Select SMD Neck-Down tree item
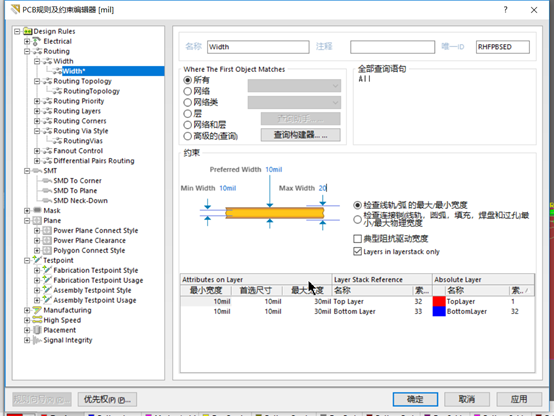 81,200
